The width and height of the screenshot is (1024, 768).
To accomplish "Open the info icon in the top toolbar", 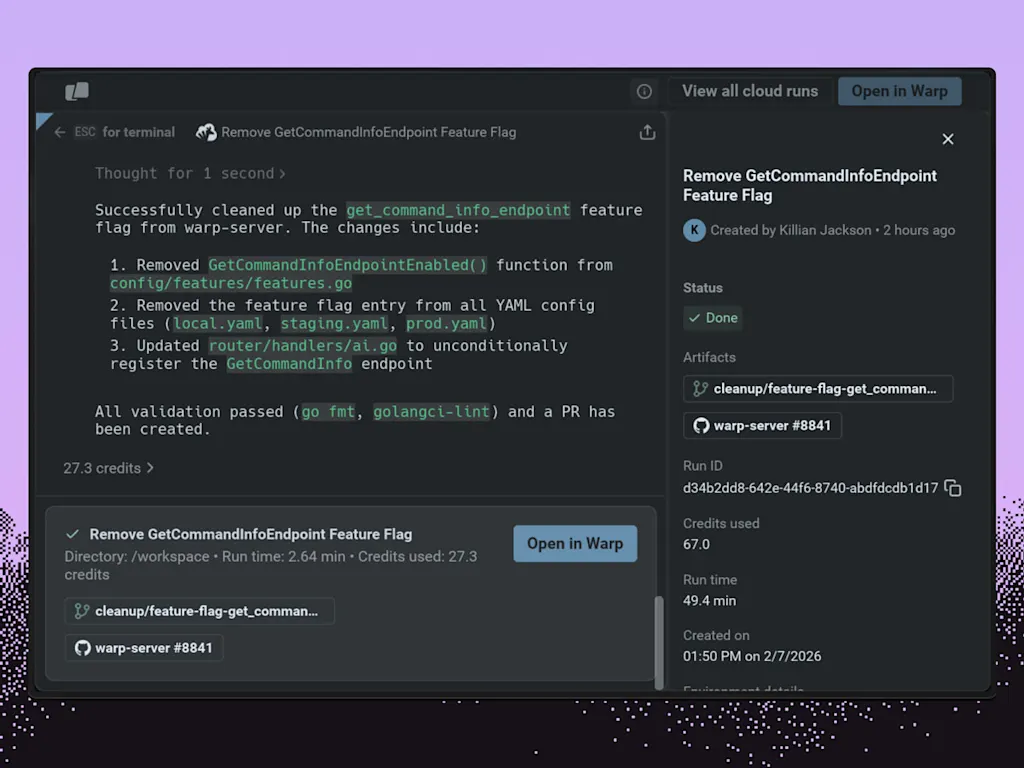I will (x=644, y=91).
